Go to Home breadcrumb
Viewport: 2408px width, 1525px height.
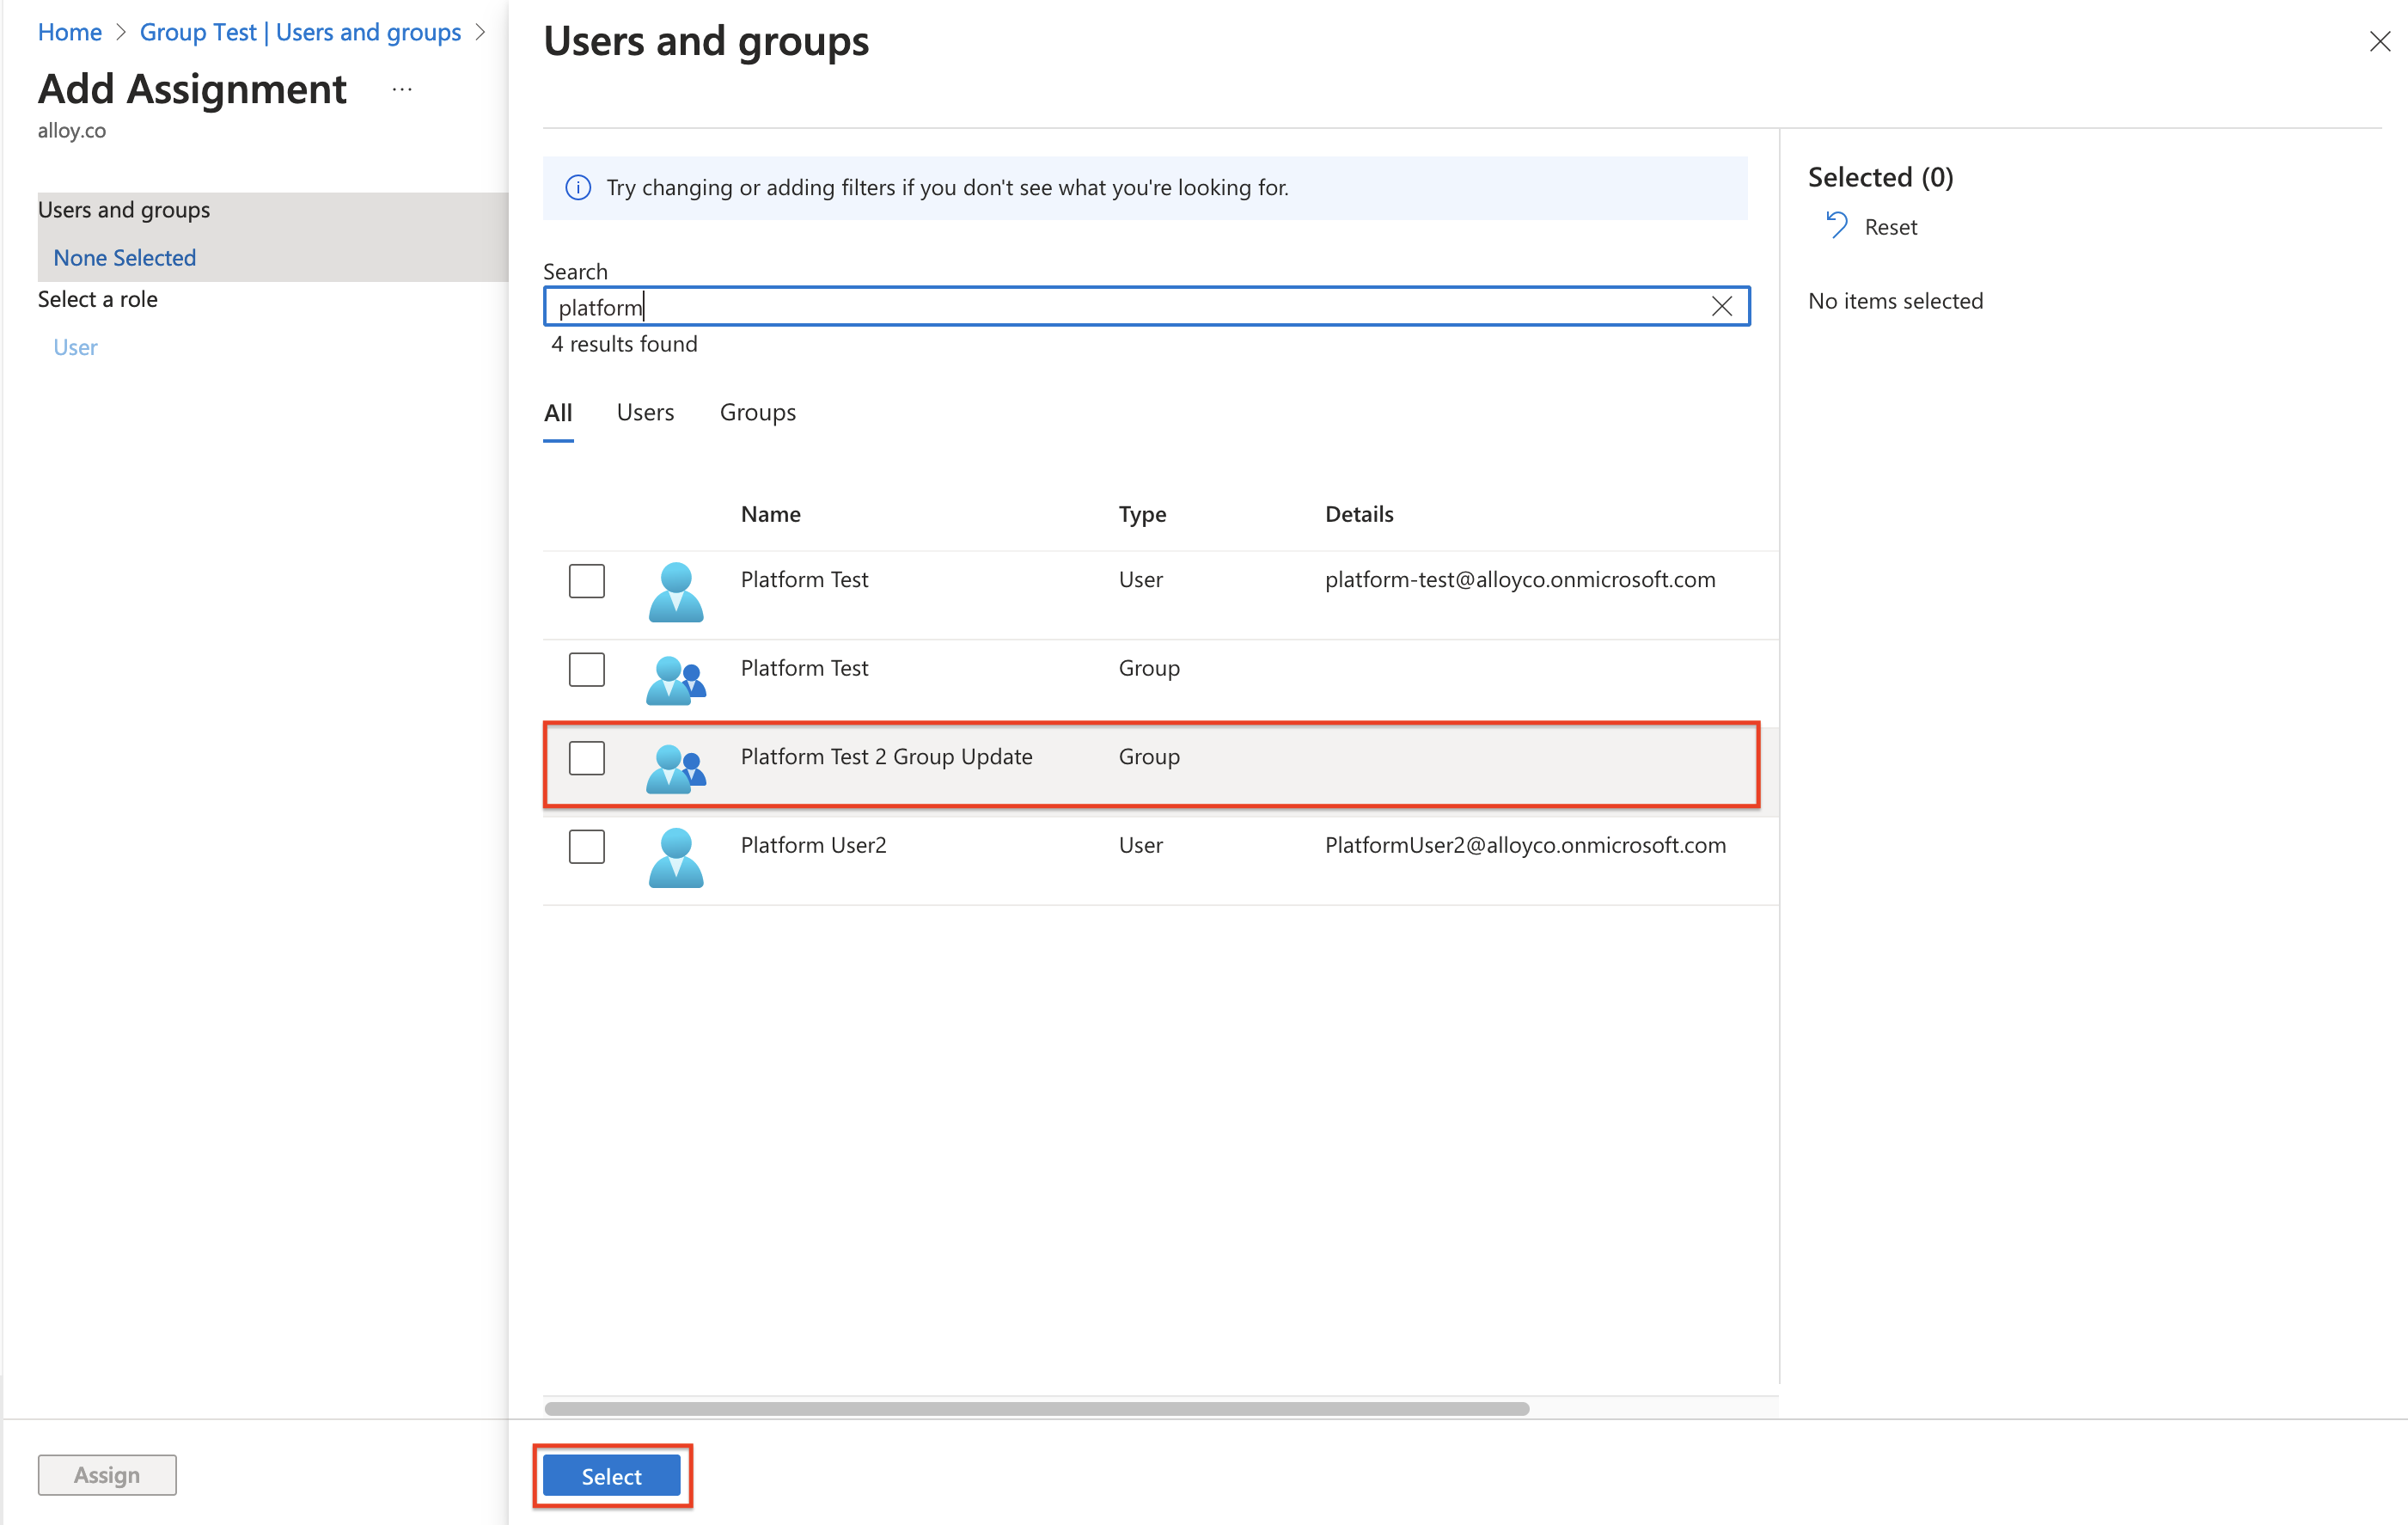point(69,32)
